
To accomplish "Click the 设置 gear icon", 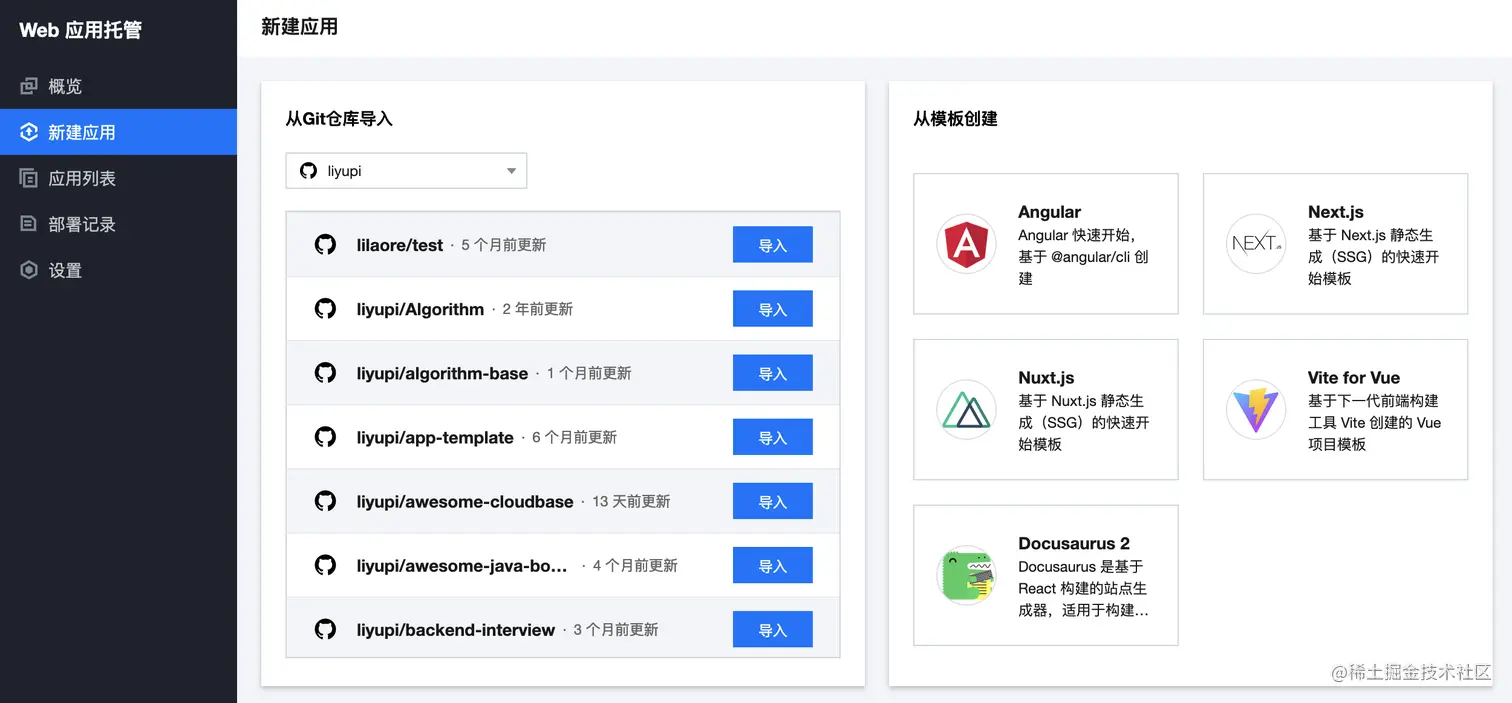I will pos(29,269).
